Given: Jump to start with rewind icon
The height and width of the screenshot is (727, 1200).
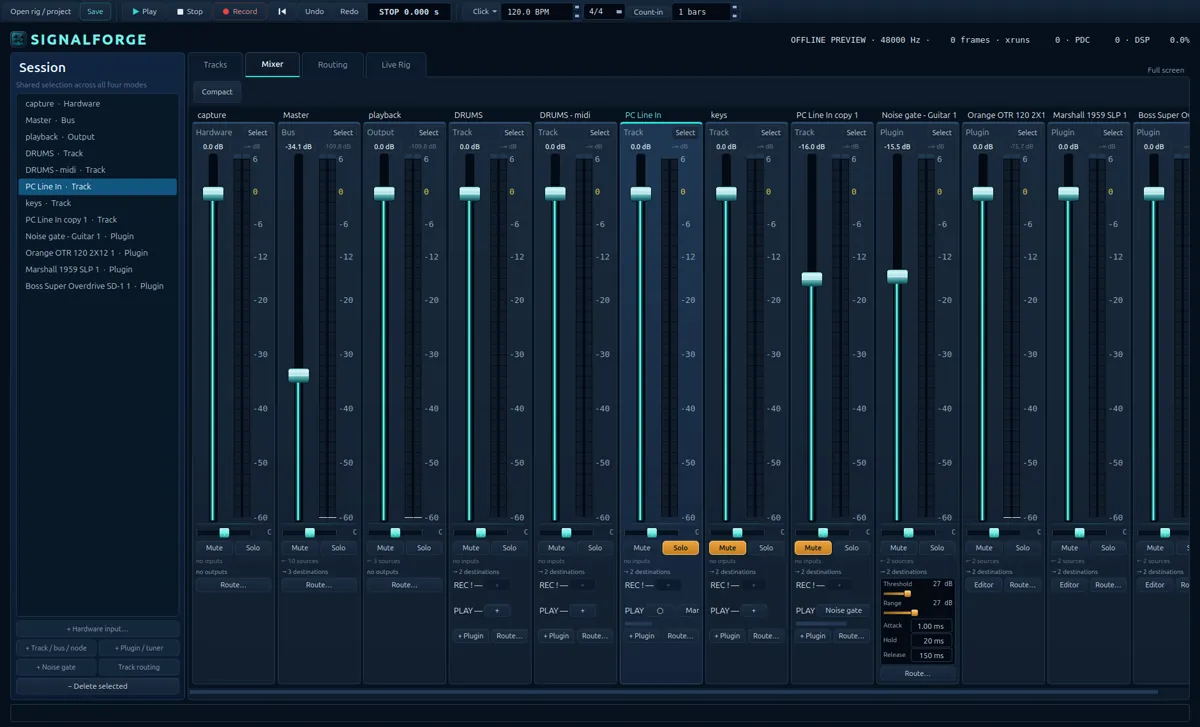Looking at the screenshot, I should coord(282,12).
